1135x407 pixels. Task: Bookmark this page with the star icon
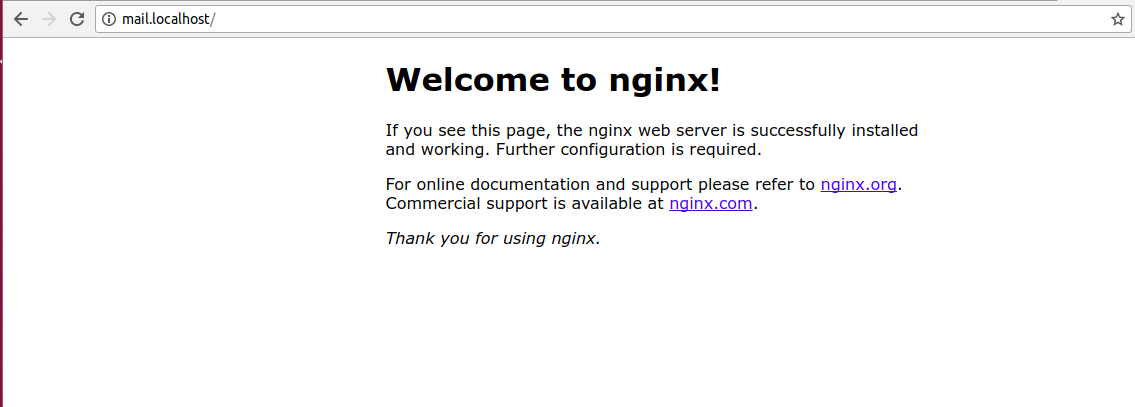pyautogui.click(x=1118, y=20)
